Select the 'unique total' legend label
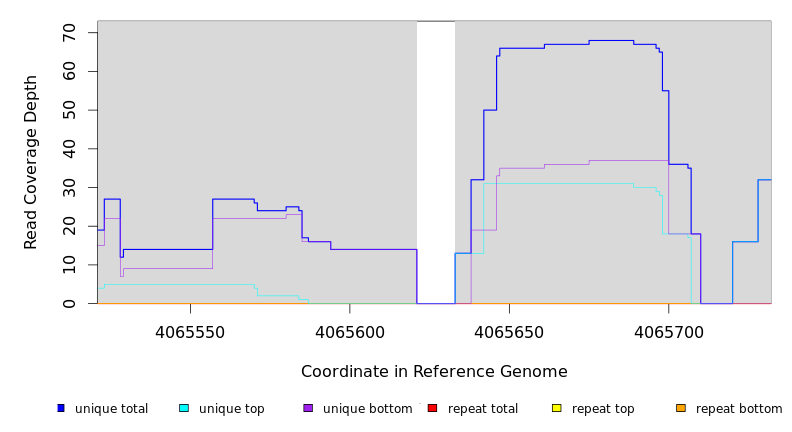Image resolution: width=792 pixels, height=432 pixels. tap(111, 409)
